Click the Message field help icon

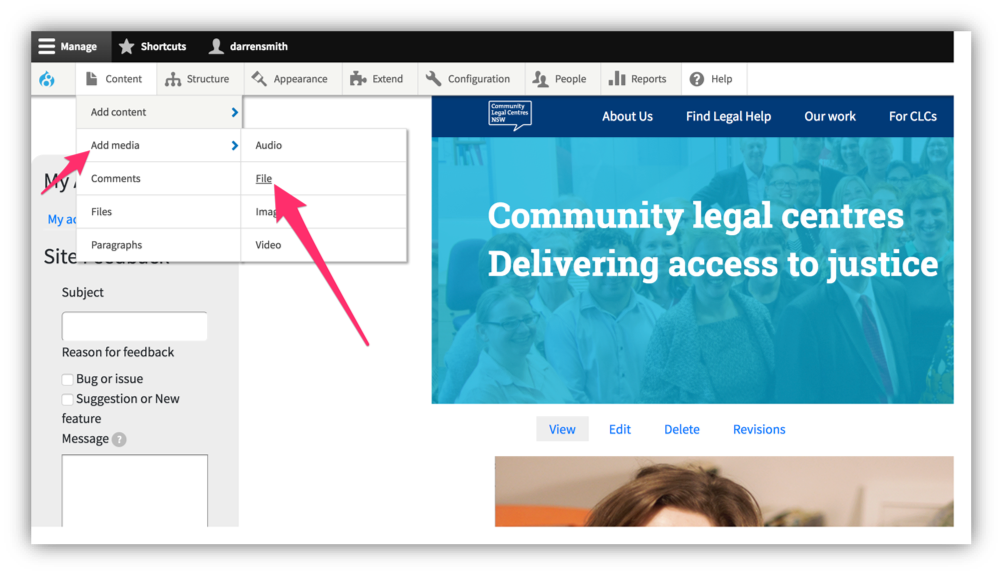pyautogui.click(x=119, y=439)
